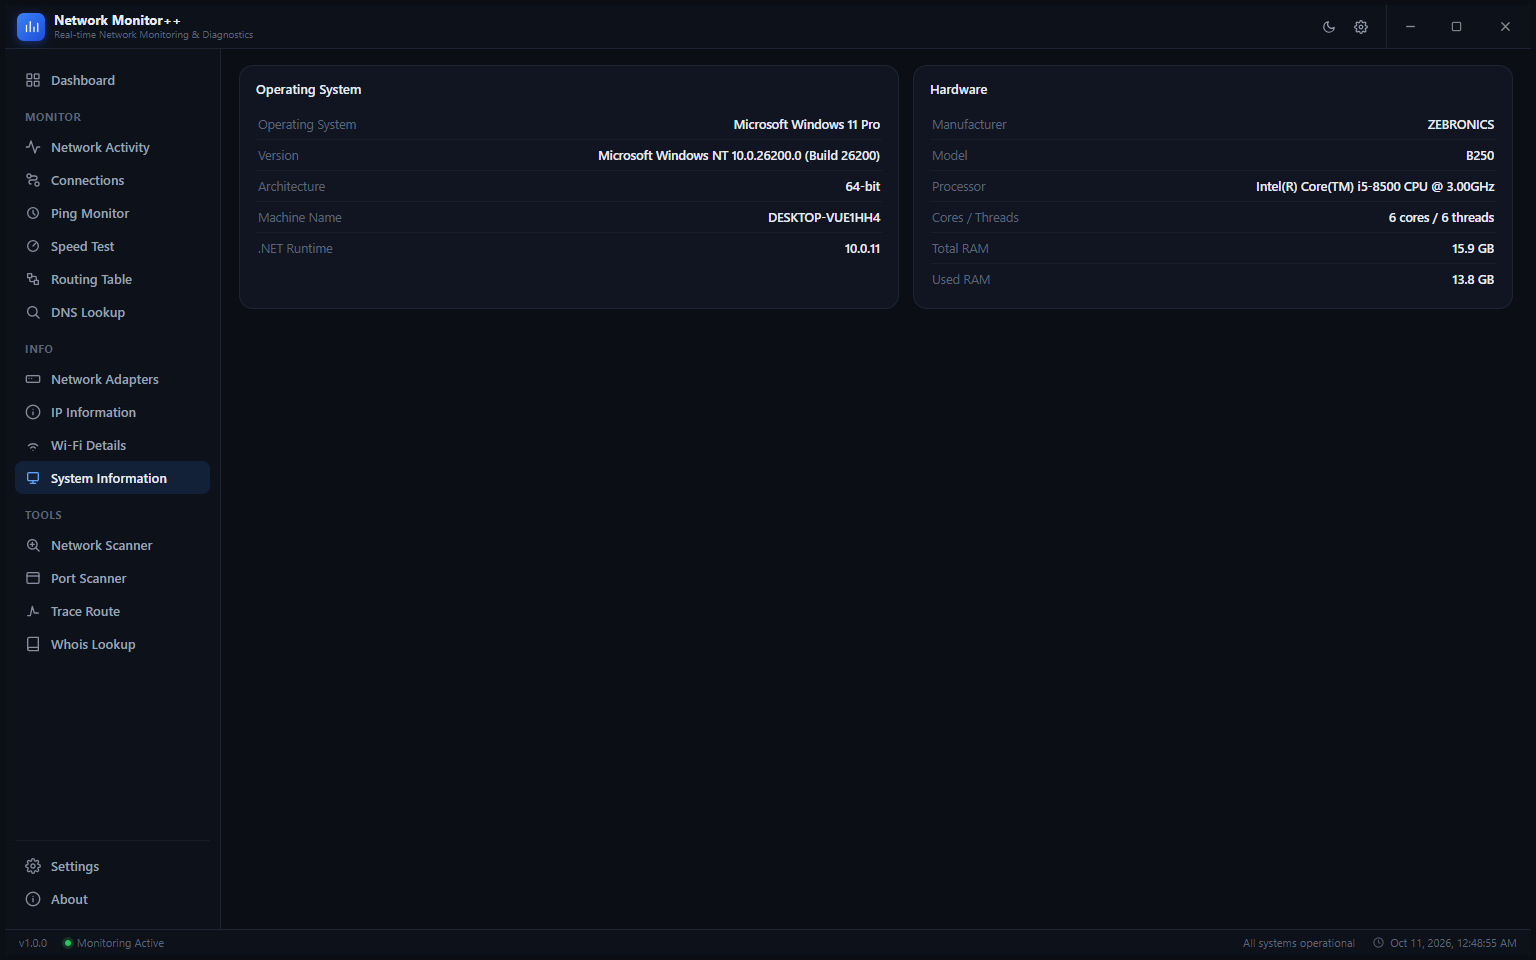Open Routing Table page
Image resolution: width=1536 pixels, height=960 pixels.
(x=112, y=279)
